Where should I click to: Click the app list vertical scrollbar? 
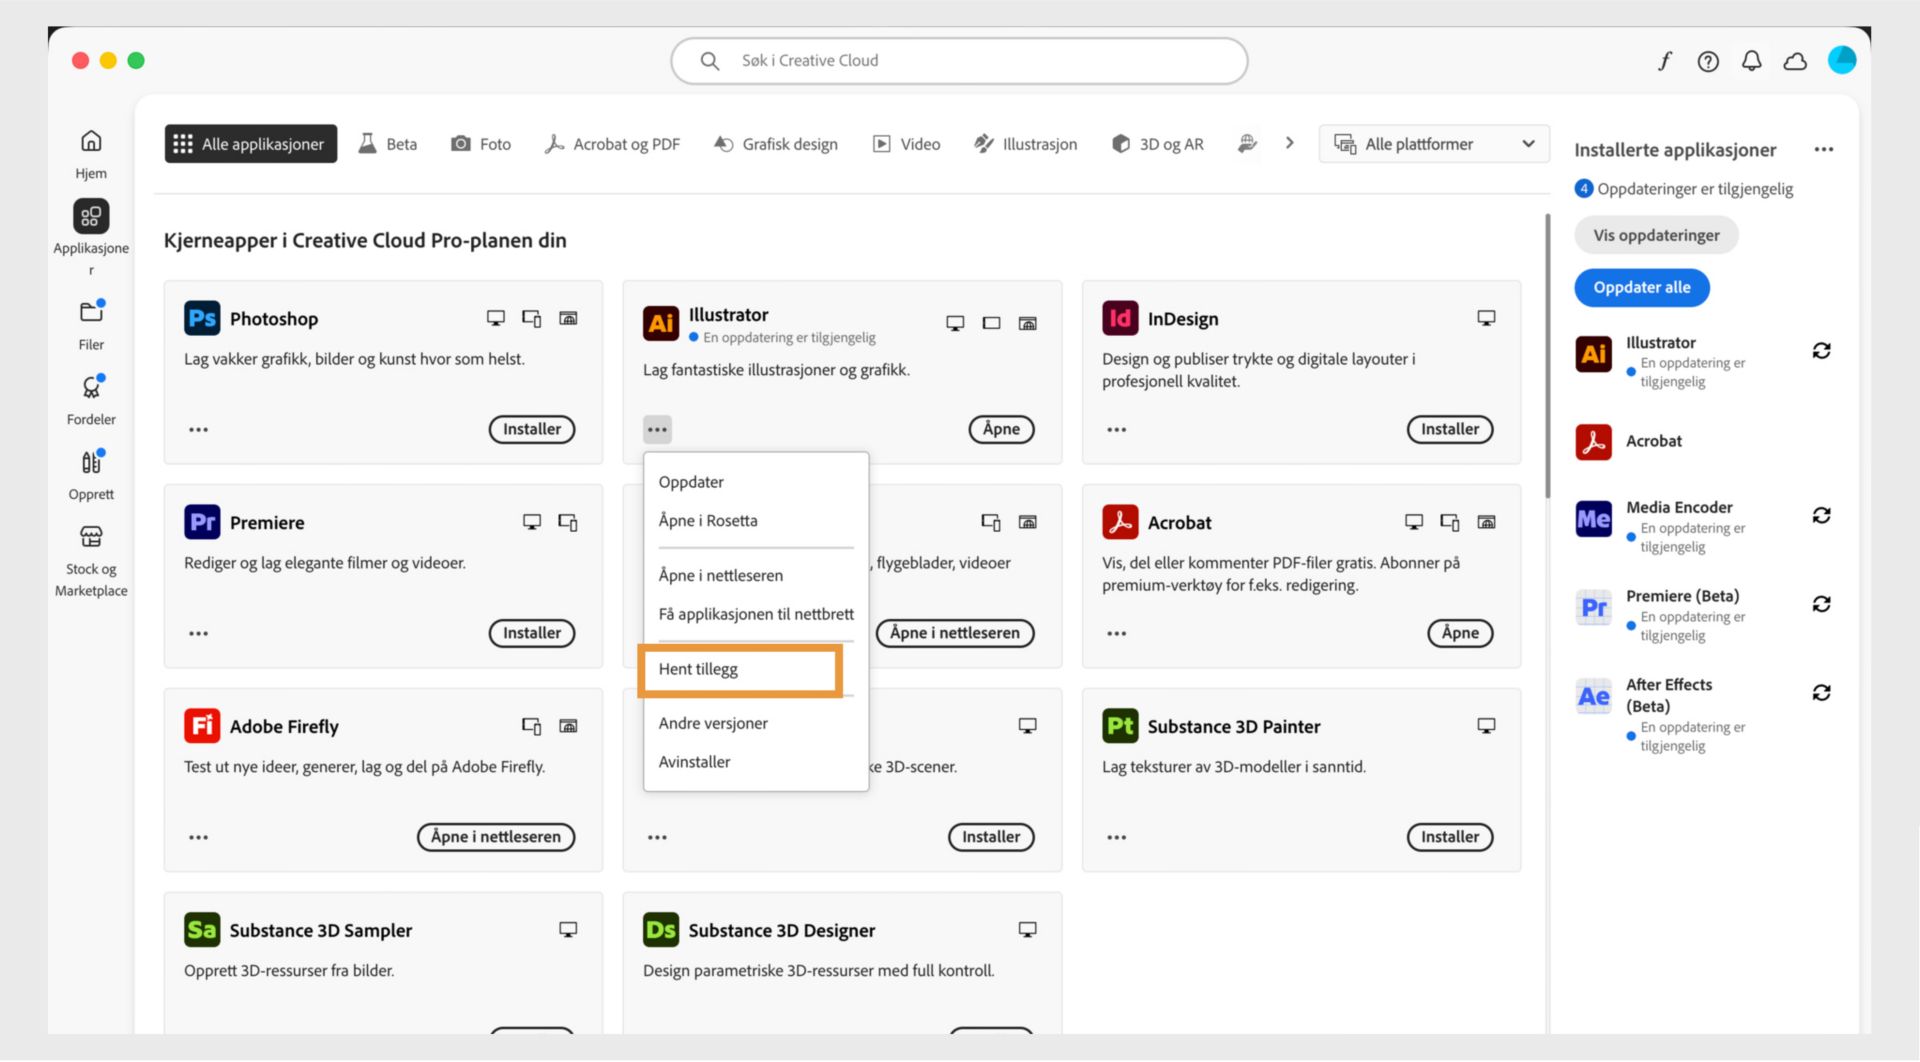click(1548, 355)
